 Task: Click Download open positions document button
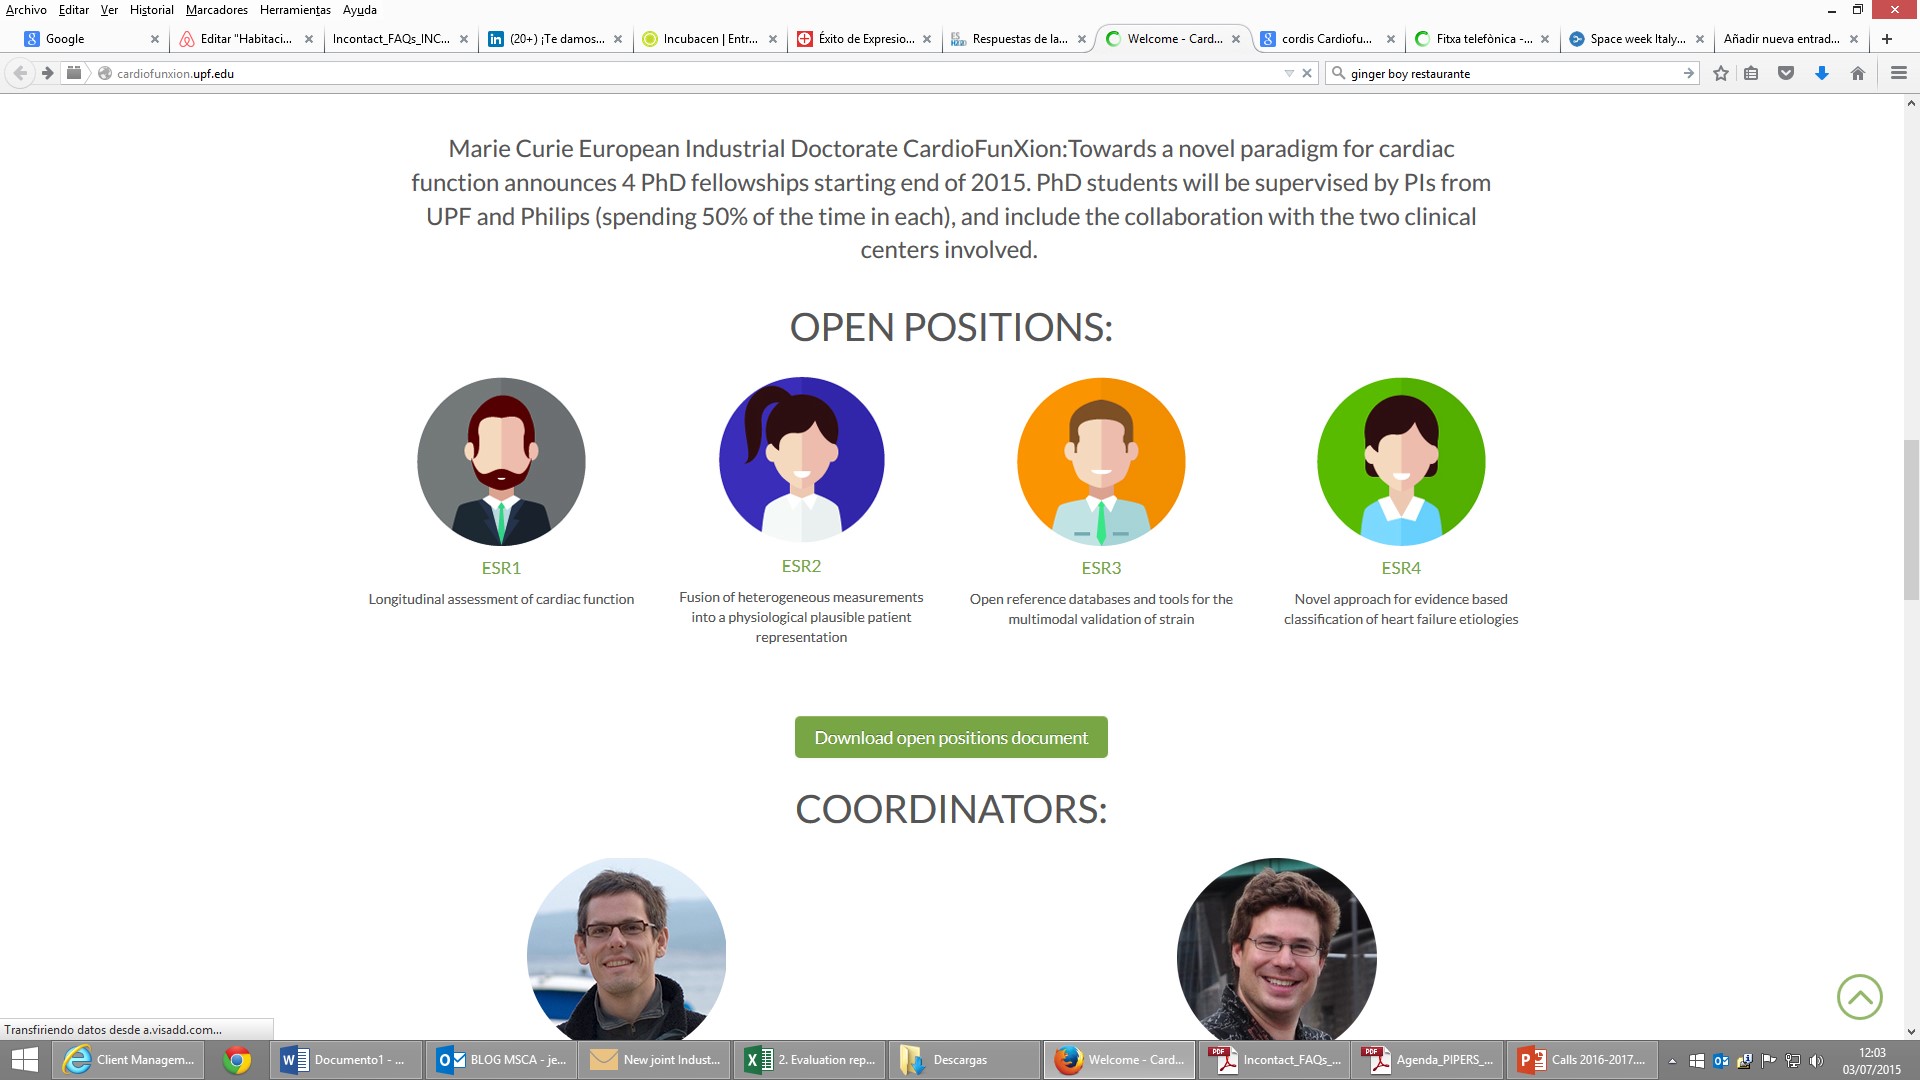[x=951, y=737]
